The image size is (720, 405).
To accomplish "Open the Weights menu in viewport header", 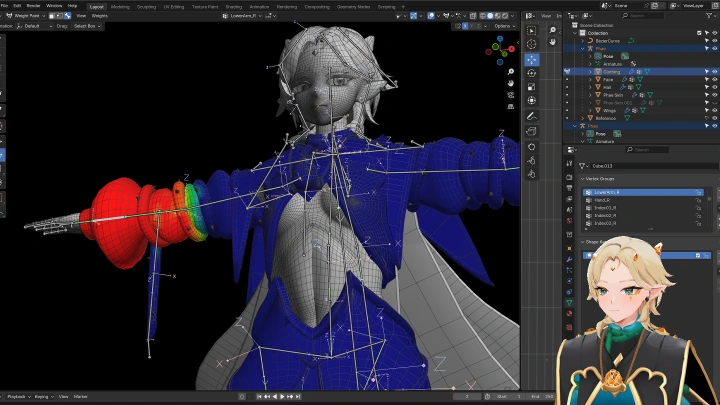I will tap(100, 16).
